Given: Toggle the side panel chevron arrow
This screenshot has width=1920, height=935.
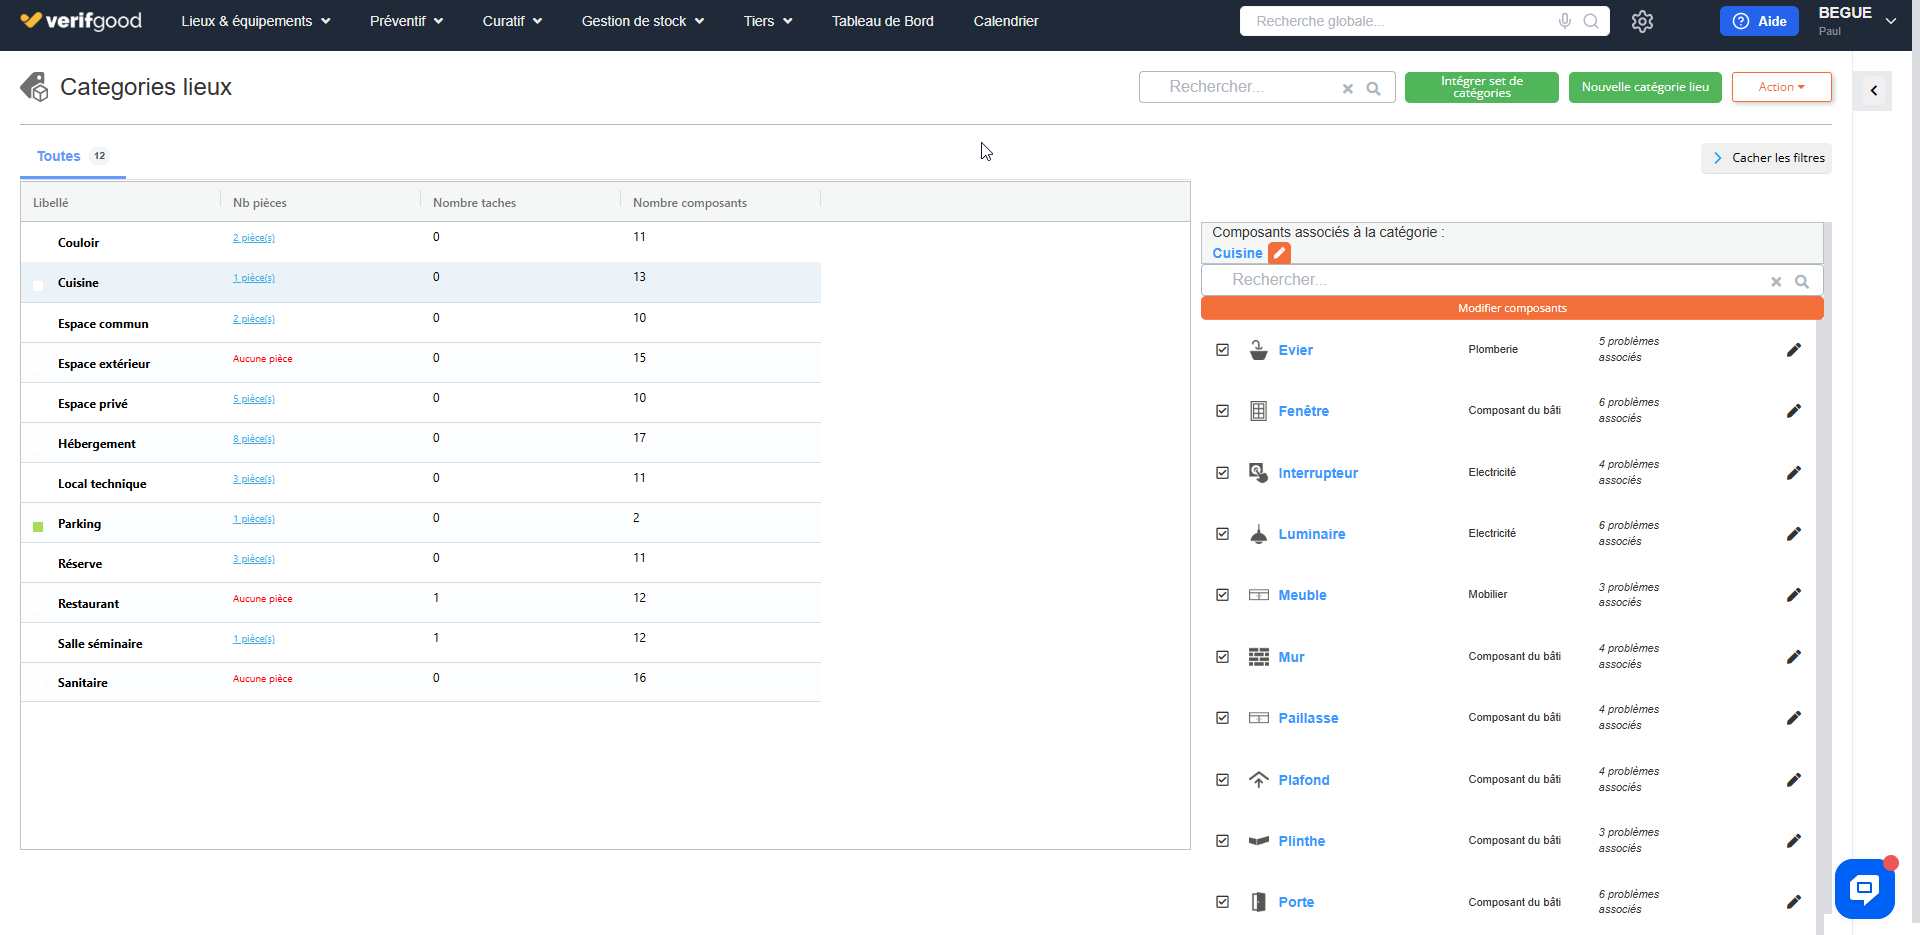Looking at the screenshot, I should pos(1873,90).
